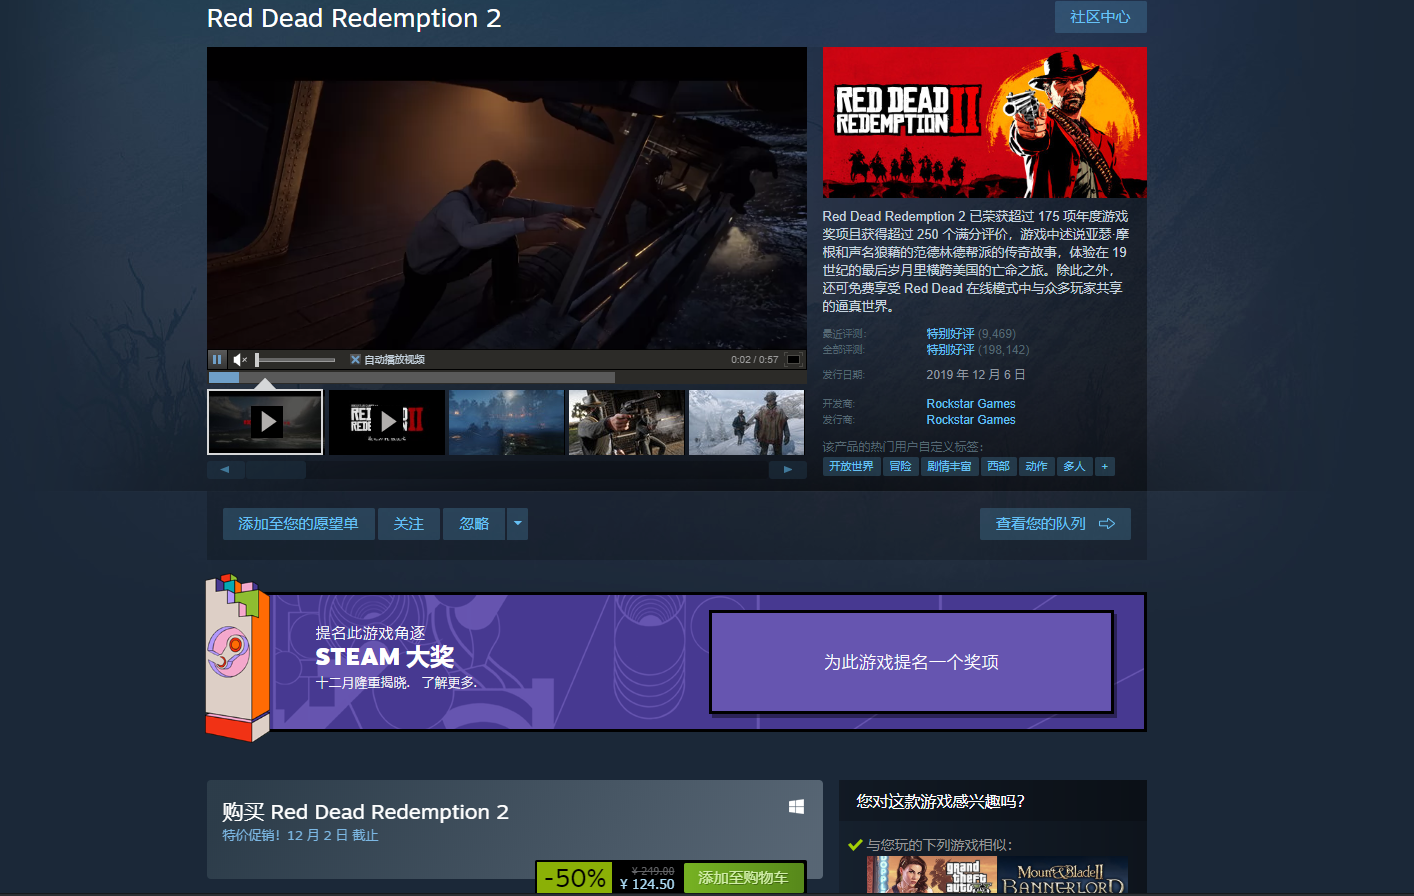Toggle fullscreen on the video player
This screenshot has width=1414, height=896.
point(793,359)
